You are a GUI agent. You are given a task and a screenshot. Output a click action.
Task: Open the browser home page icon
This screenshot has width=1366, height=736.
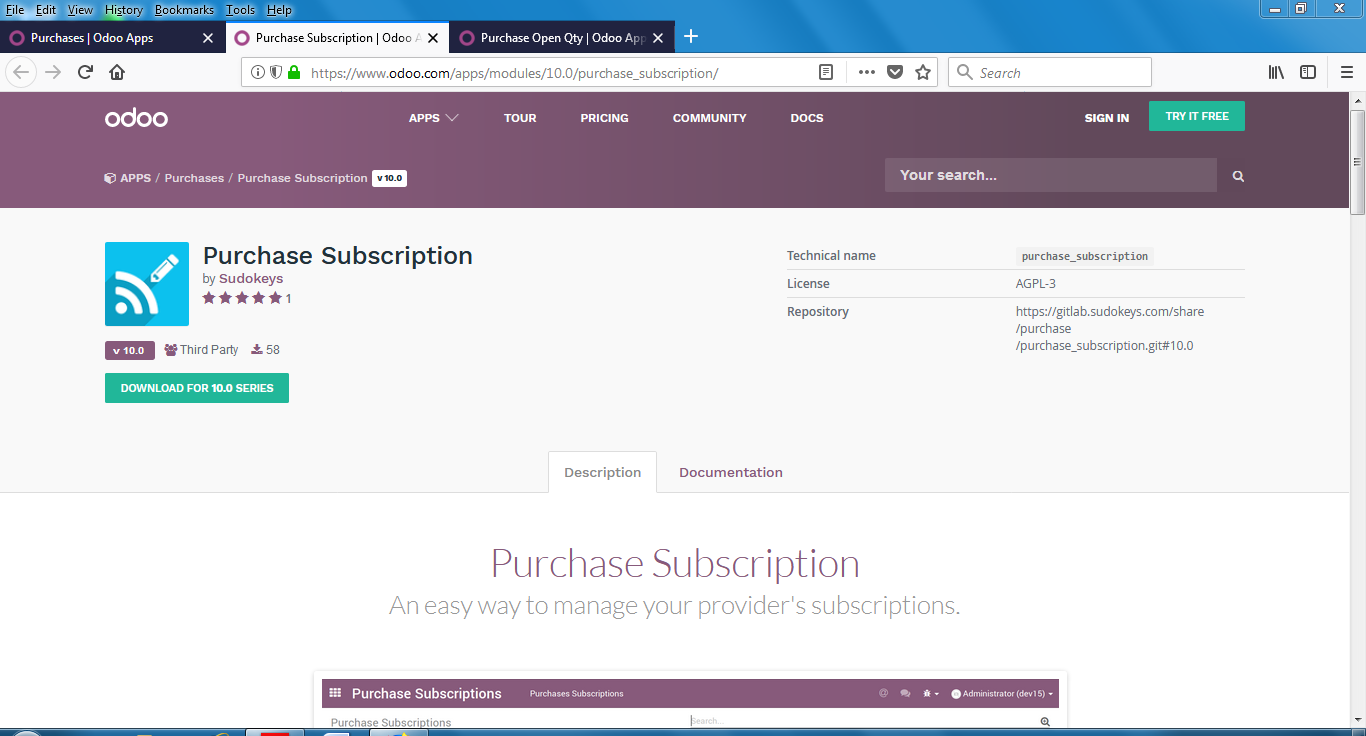(117, 72)
